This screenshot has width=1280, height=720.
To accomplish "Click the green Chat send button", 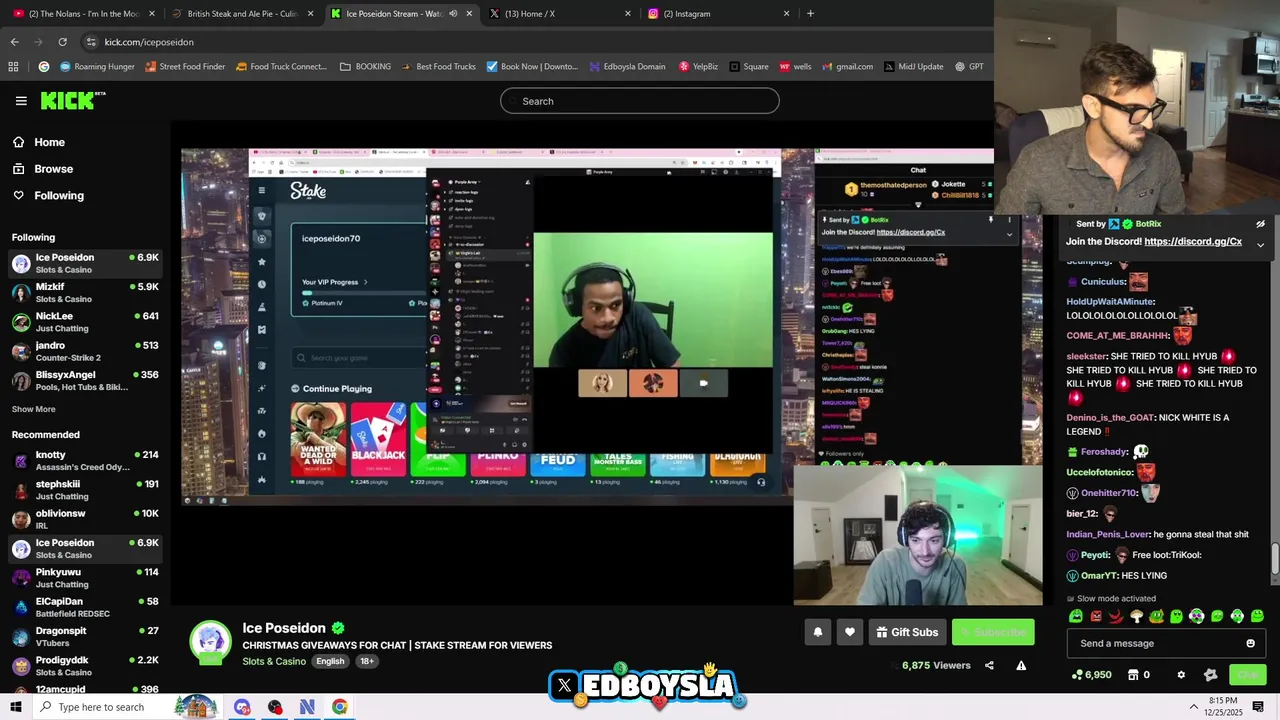I will point(1247,675).
